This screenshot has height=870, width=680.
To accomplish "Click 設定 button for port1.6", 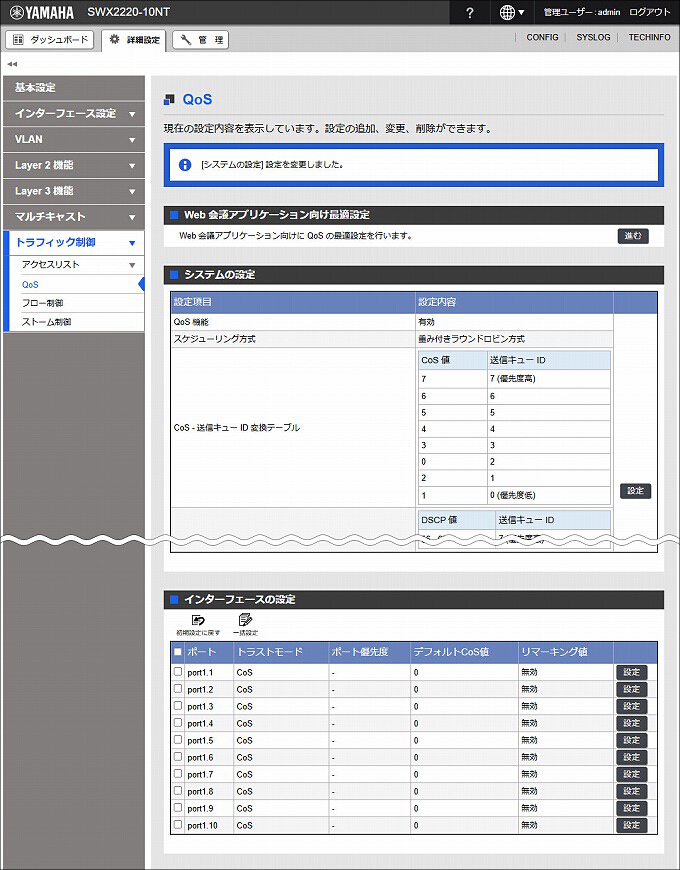I will [x=632, y=757].
